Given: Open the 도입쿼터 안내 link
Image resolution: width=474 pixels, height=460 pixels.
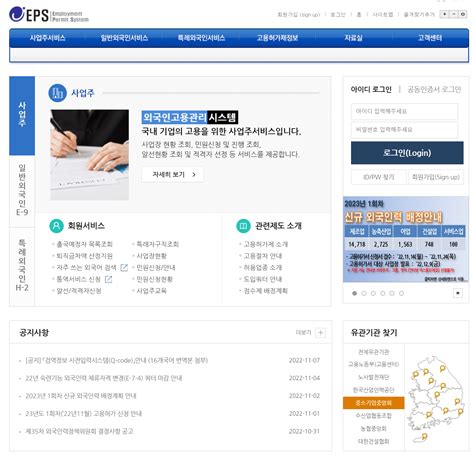Looking at the screenshot, I should (263, 279).
